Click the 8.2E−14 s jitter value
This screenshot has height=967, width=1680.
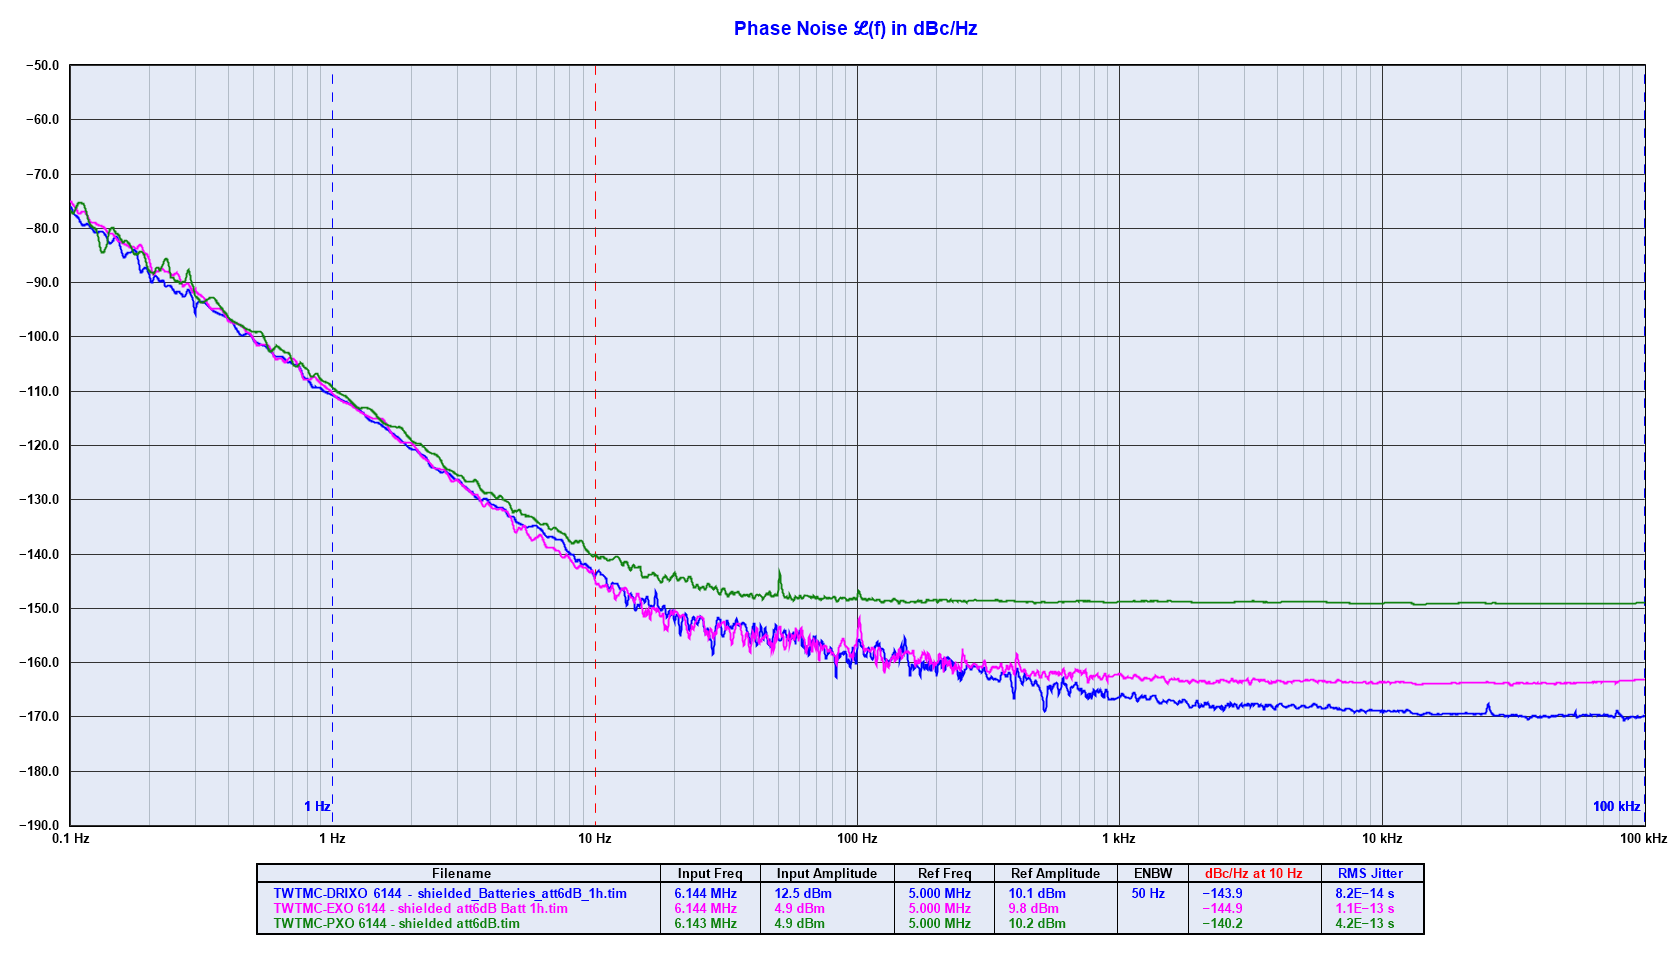point(1364,894)
